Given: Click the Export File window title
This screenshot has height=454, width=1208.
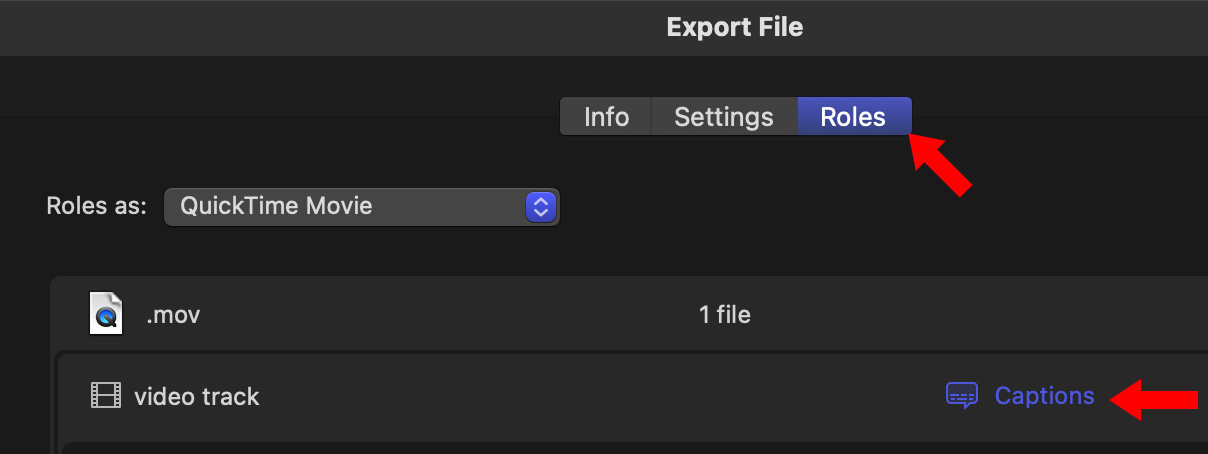Looking at the screenshot, I should click(x=734, y=27).
